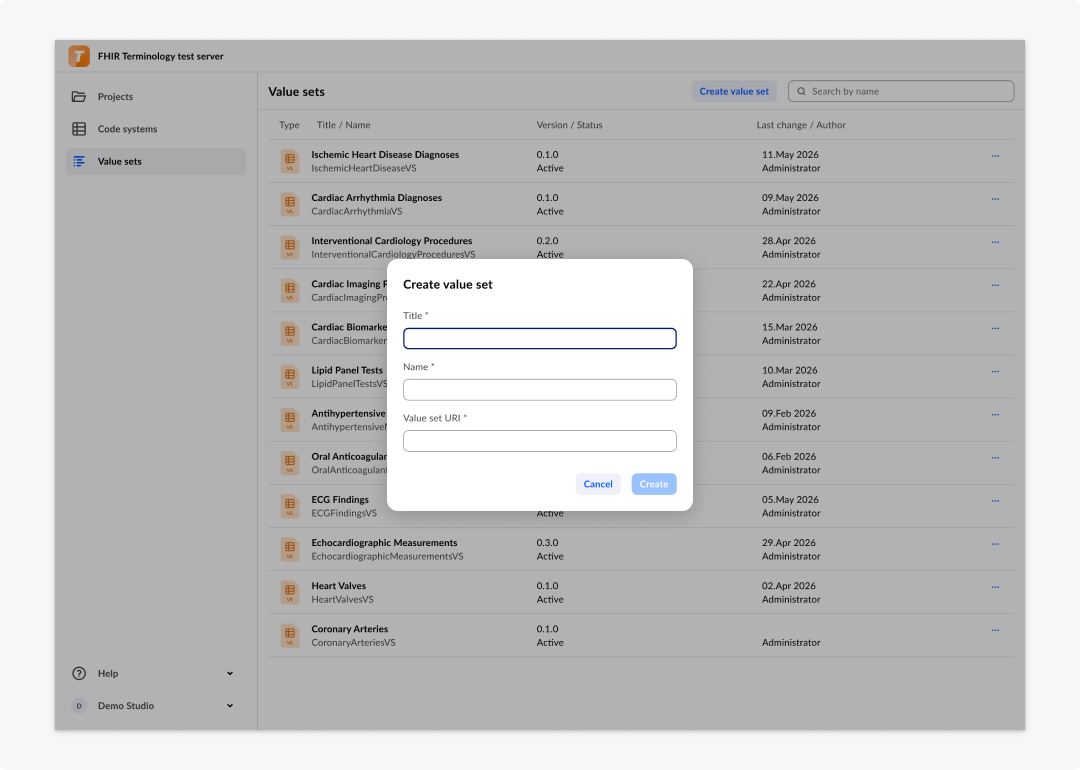Viewport: 1080px width, 770px height.
Task: Open Heart Valves value set
Action: coord(339,586)
